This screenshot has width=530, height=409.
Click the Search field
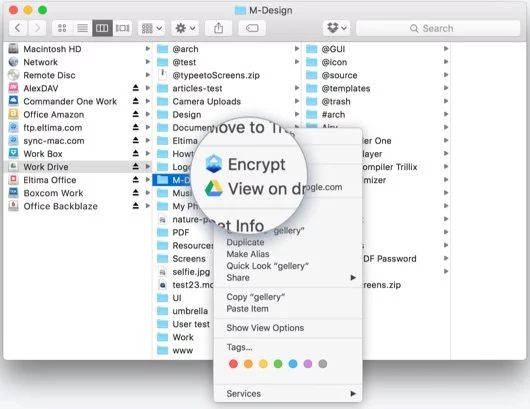pyautogui.click(x=438, y=28)
